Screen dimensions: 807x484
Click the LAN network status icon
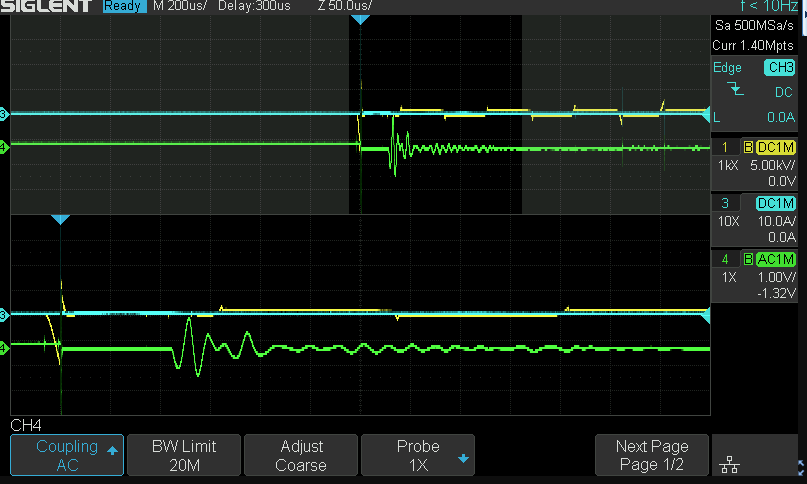pyautogui.click(x=729, y=464)
